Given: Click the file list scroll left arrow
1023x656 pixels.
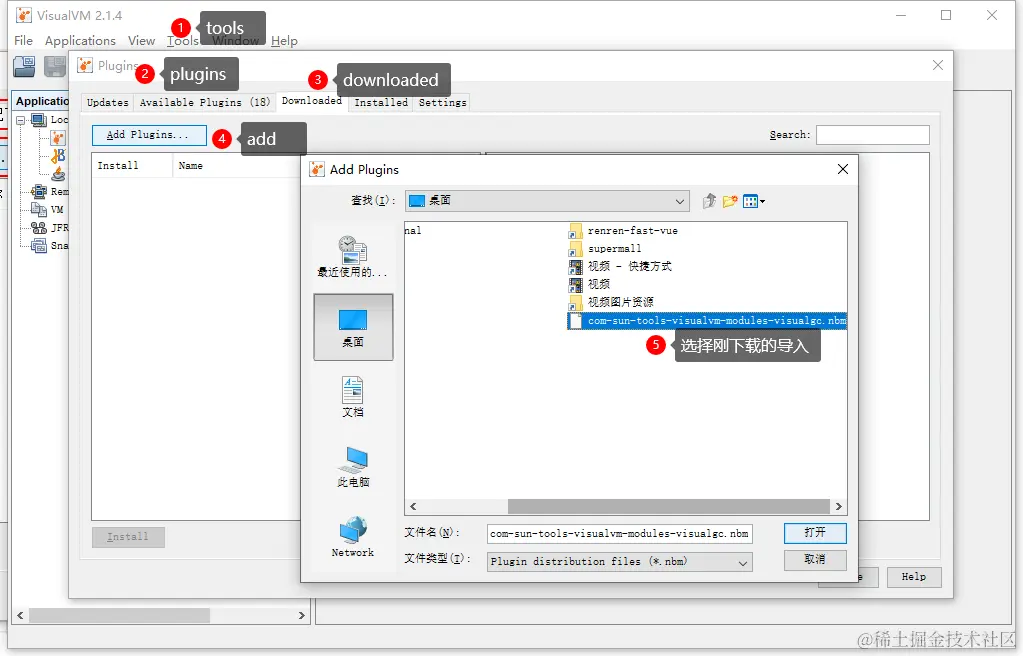Looking at the screenshot, I should [x=413, y=507].
